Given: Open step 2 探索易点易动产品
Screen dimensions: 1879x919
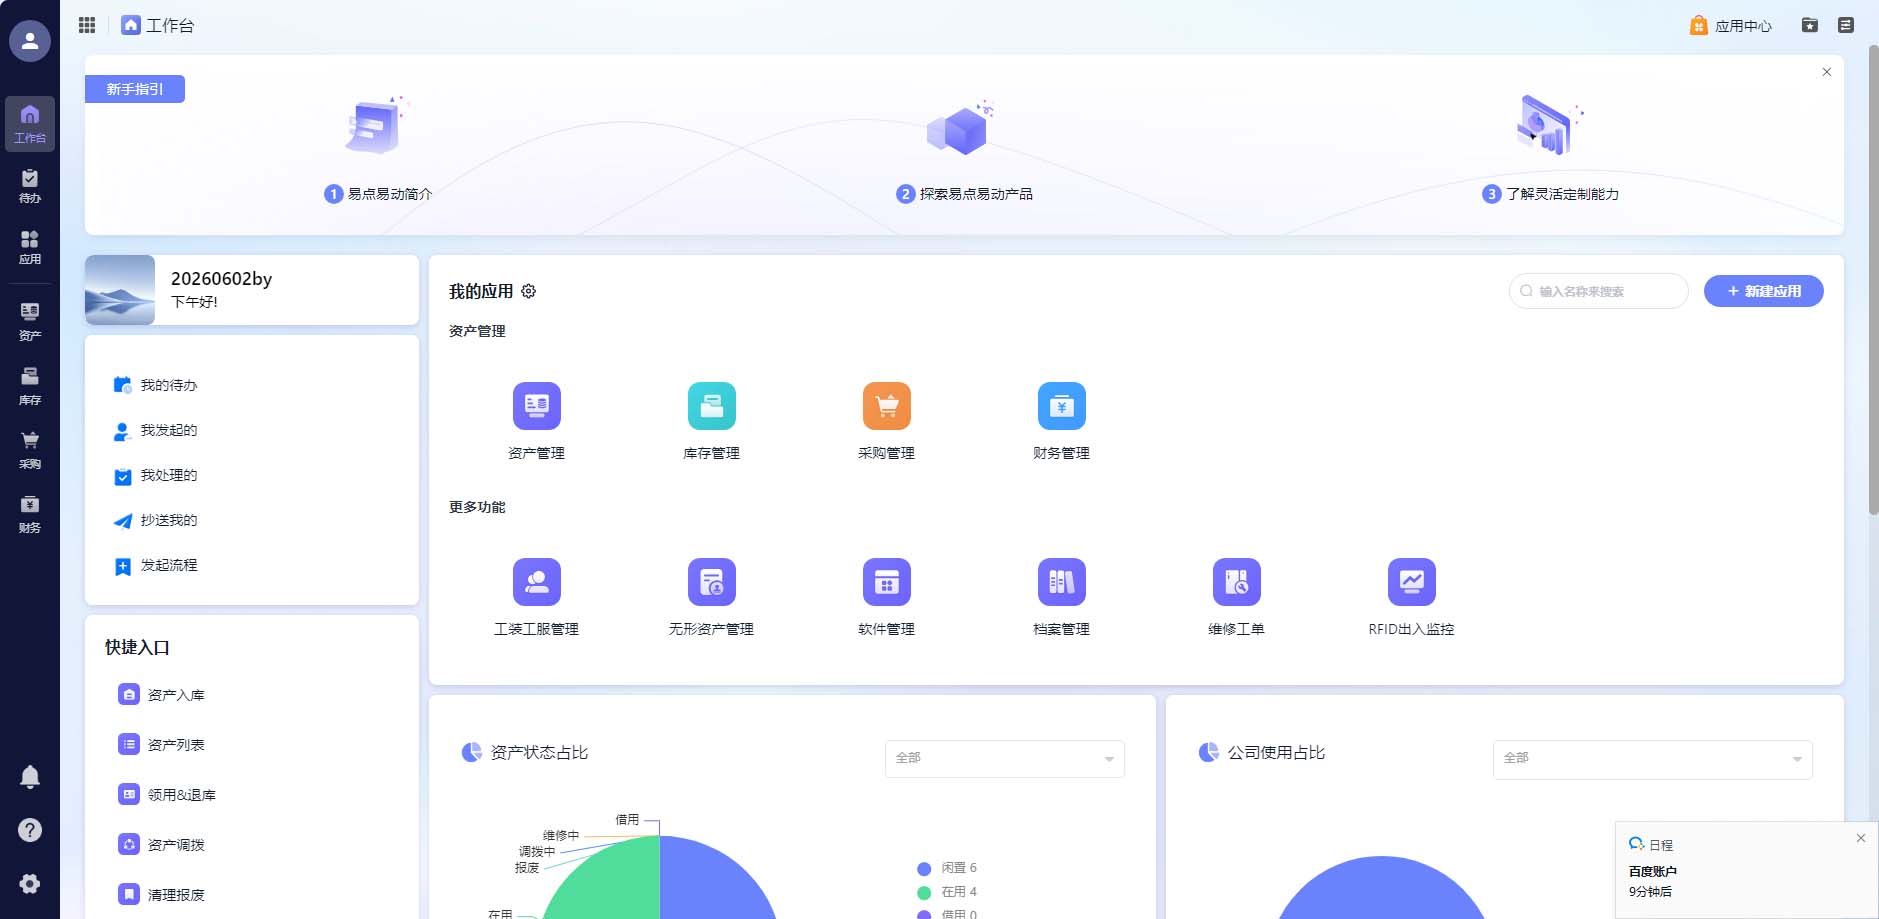Looking at the screenshot, I should 965,194.
